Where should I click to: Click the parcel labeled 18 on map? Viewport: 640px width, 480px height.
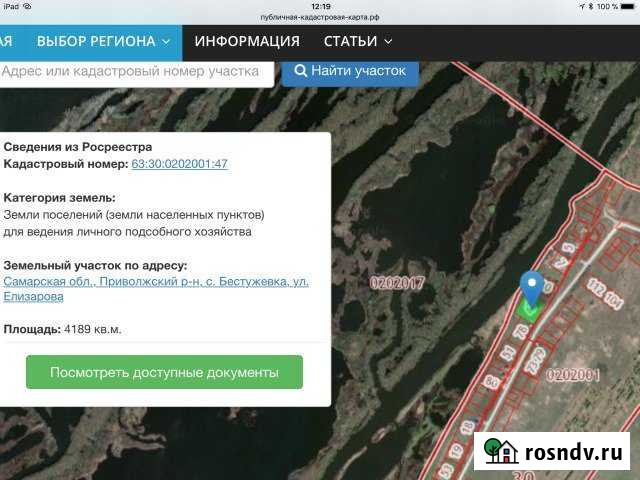point(467,428)
